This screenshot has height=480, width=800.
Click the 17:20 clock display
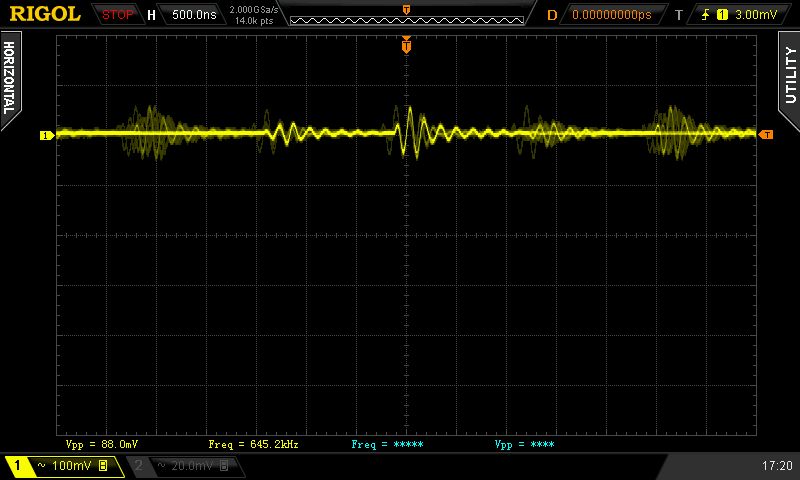click(777, 466)
